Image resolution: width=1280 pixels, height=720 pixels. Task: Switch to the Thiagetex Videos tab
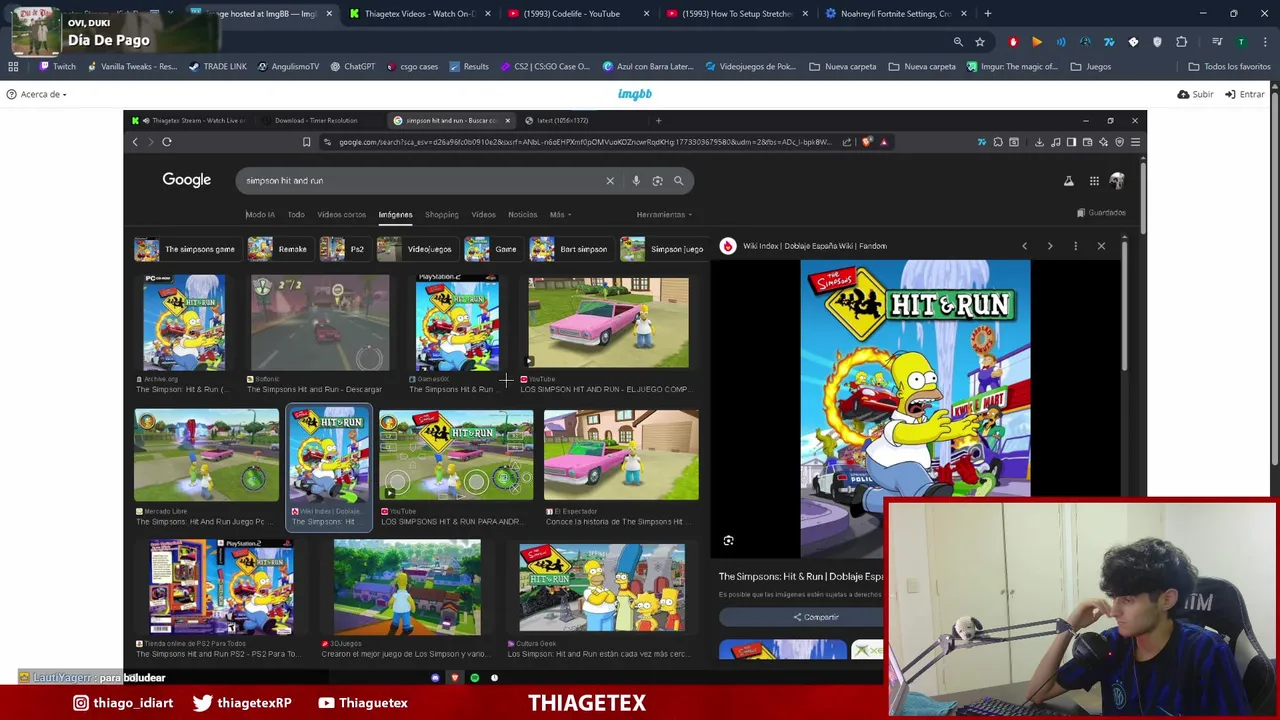pyautogui.click(x=418, y=13)
